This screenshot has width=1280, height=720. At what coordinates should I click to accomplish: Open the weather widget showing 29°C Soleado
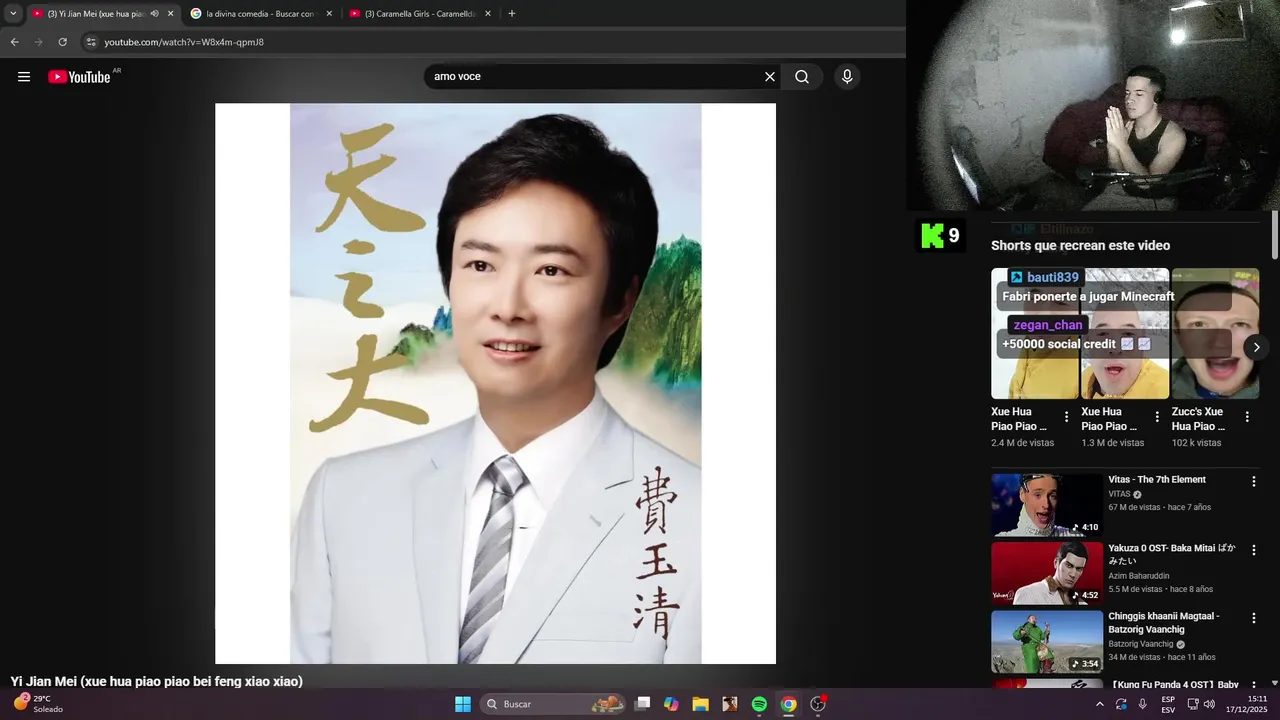pos(38,704)
